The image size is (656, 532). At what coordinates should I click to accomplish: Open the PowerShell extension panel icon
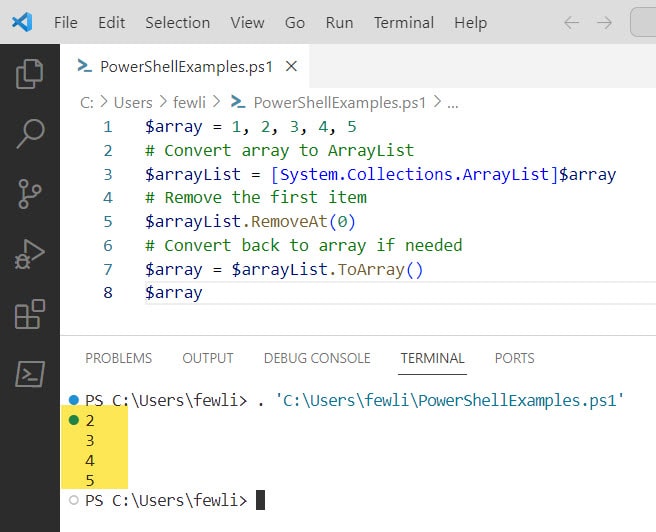tap(30, 374)
